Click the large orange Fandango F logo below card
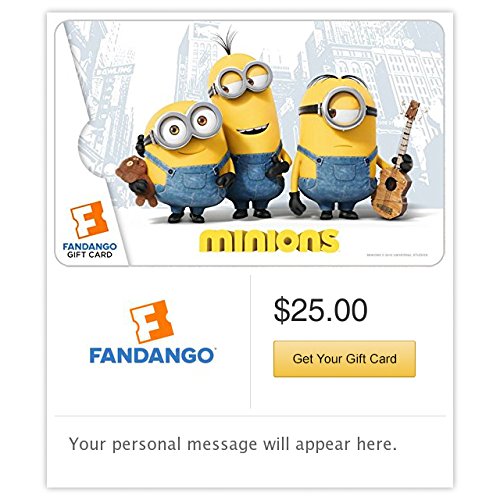 tap(152, 321)
